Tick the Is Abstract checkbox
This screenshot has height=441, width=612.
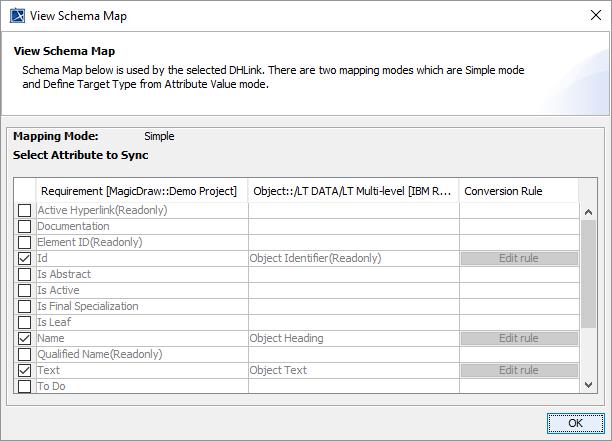pos(25,274)
